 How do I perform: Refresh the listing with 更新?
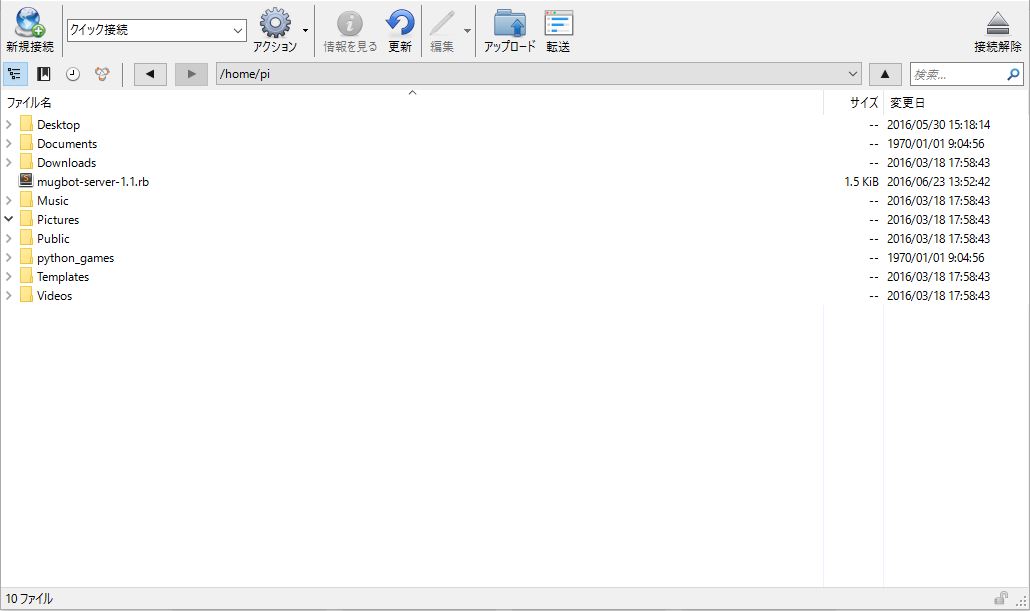399,30
